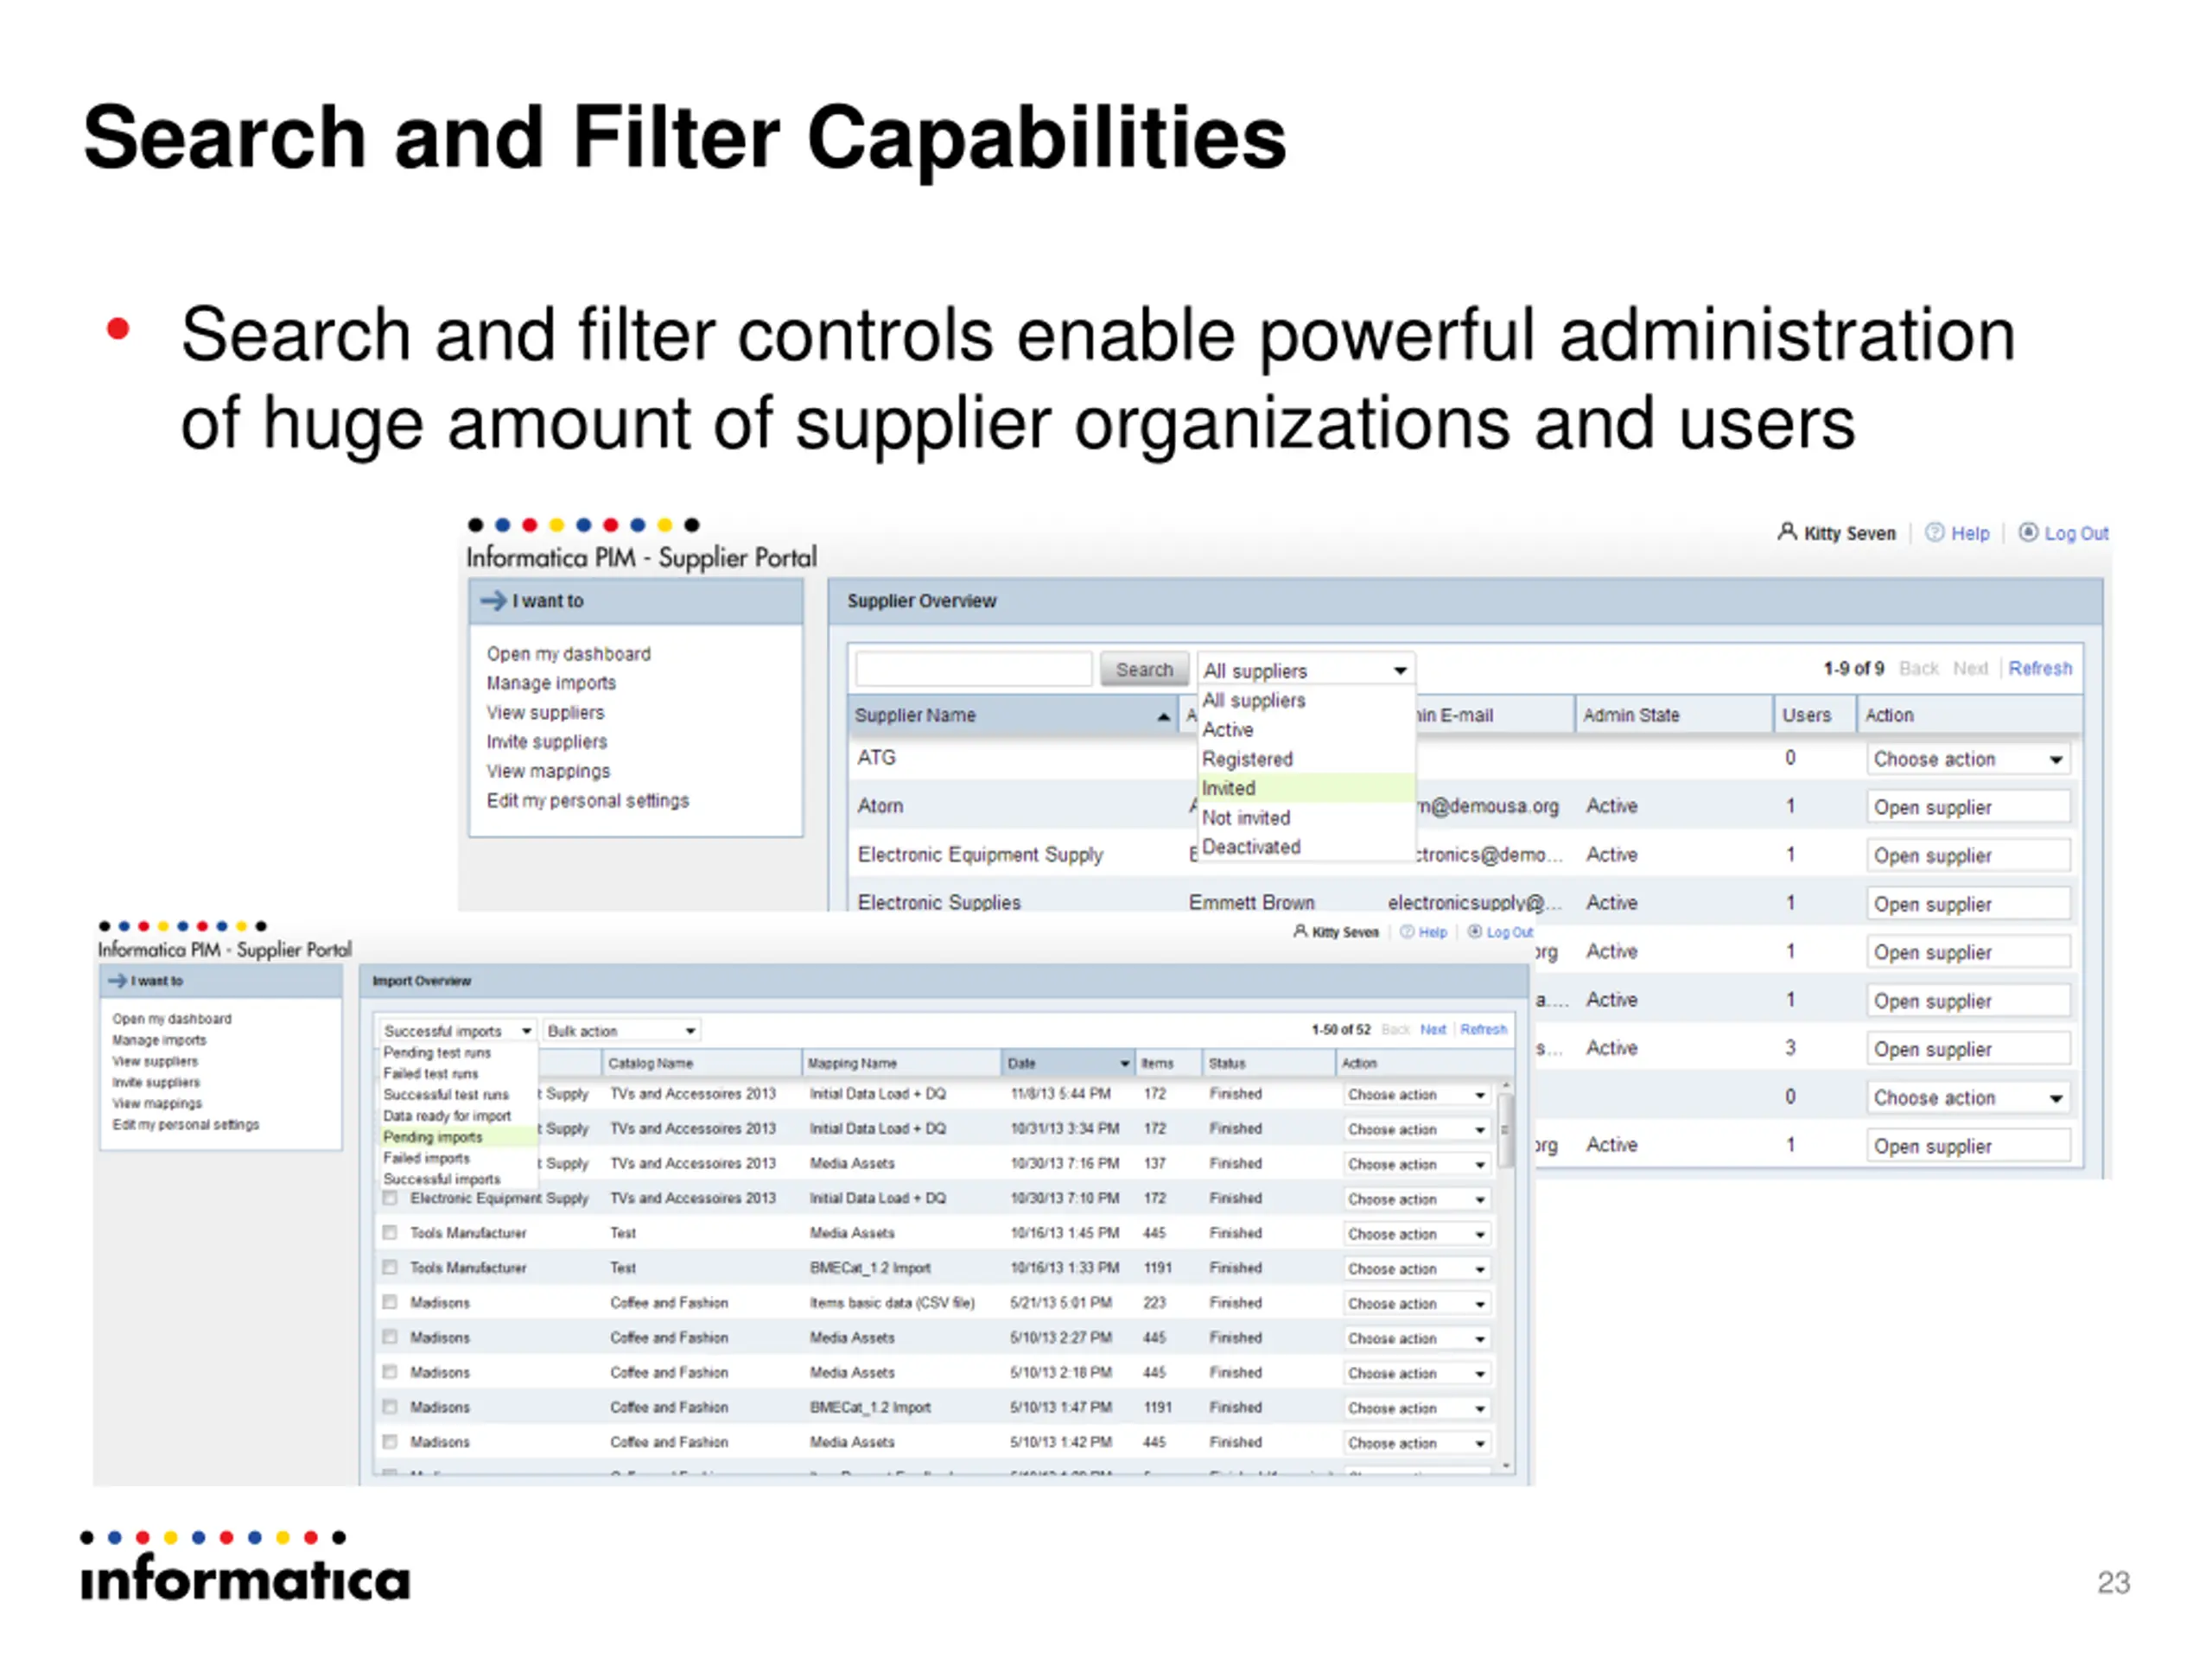Tick checkbox for Madisons 5/10/13 2:27 PM import

pos(390,1336)
